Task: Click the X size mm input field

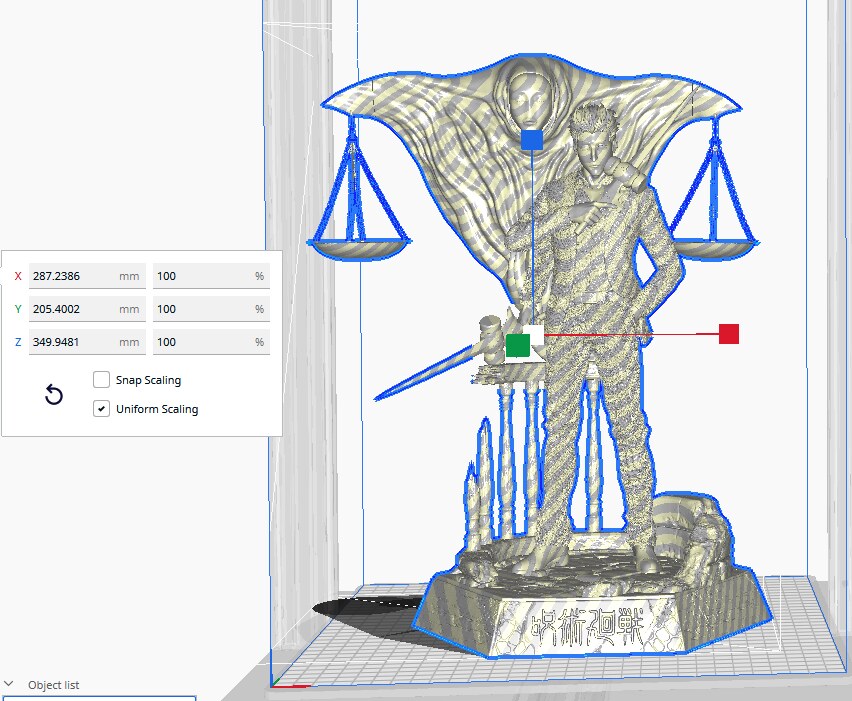Action: (87, 276)
